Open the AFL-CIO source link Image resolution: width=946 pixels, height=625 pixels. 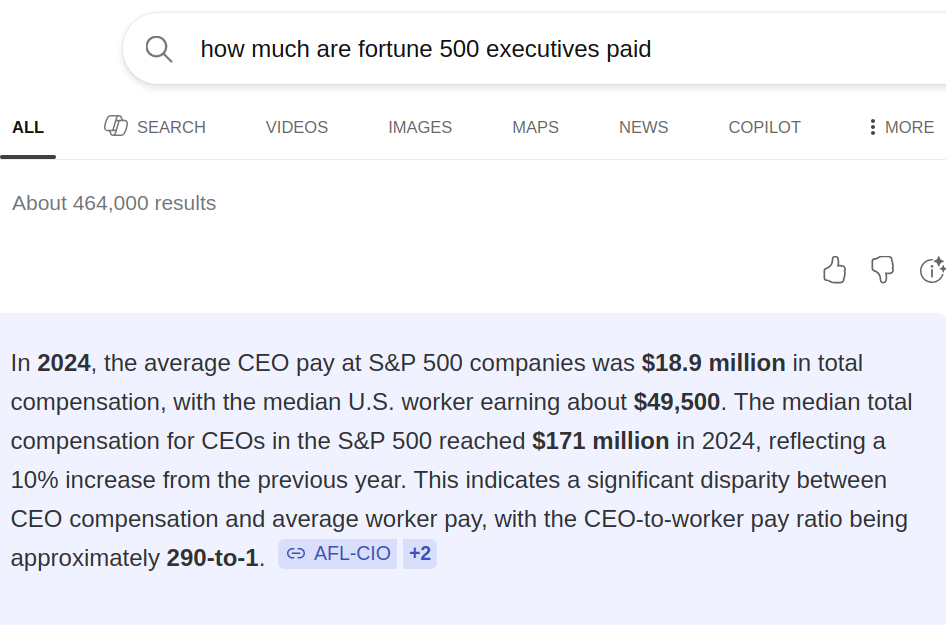click(x=338, y=553)
